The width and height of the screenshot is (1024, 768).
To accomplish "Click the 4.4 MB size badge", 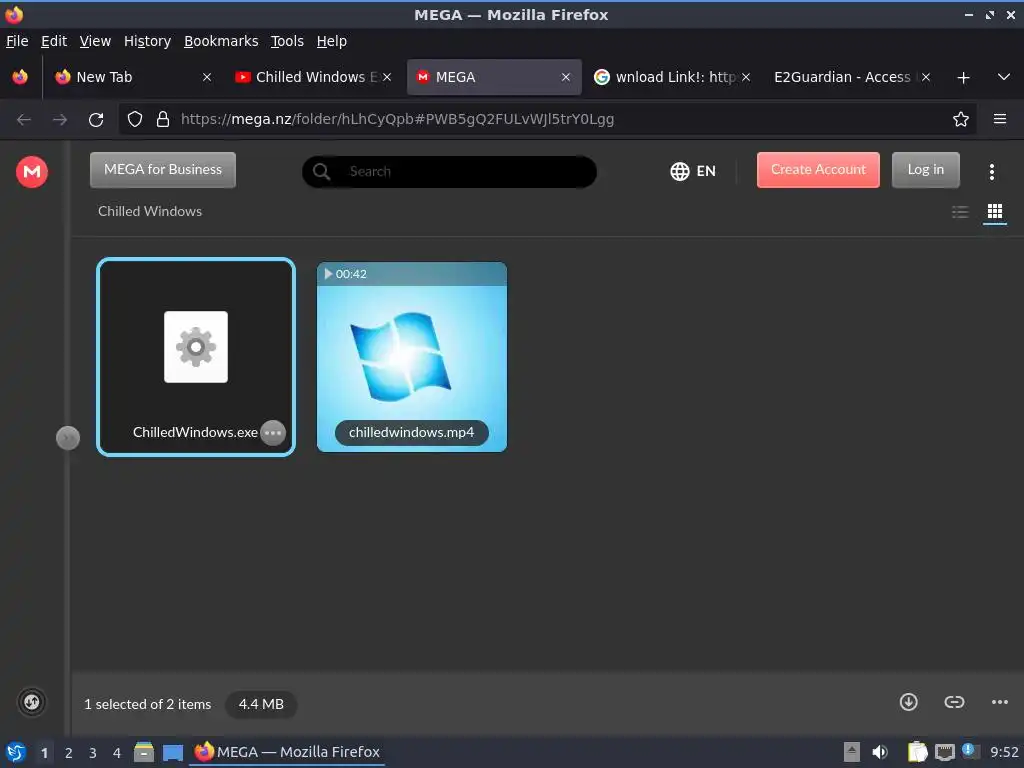I will coord(261,704).
